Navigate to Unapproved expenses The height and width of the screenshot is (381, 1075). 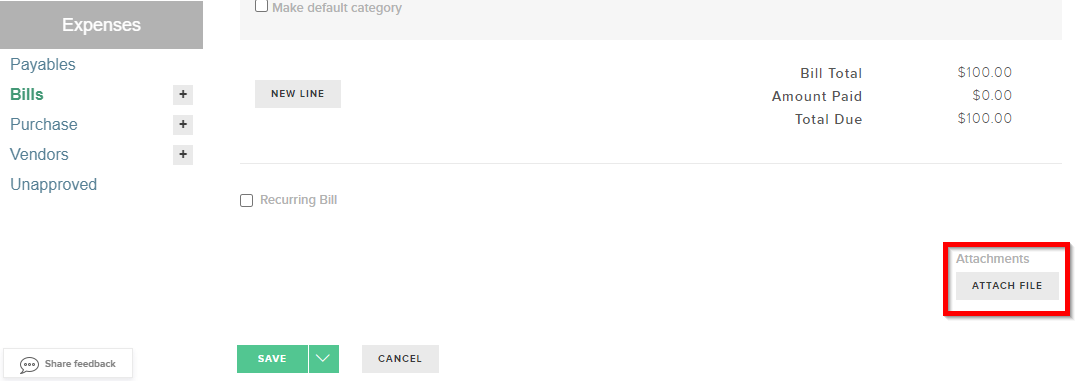53,185
